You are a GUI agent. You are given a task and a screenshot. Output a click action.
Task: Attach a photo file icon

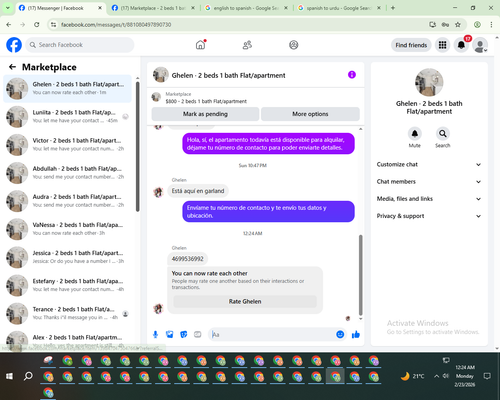[170, 334]
